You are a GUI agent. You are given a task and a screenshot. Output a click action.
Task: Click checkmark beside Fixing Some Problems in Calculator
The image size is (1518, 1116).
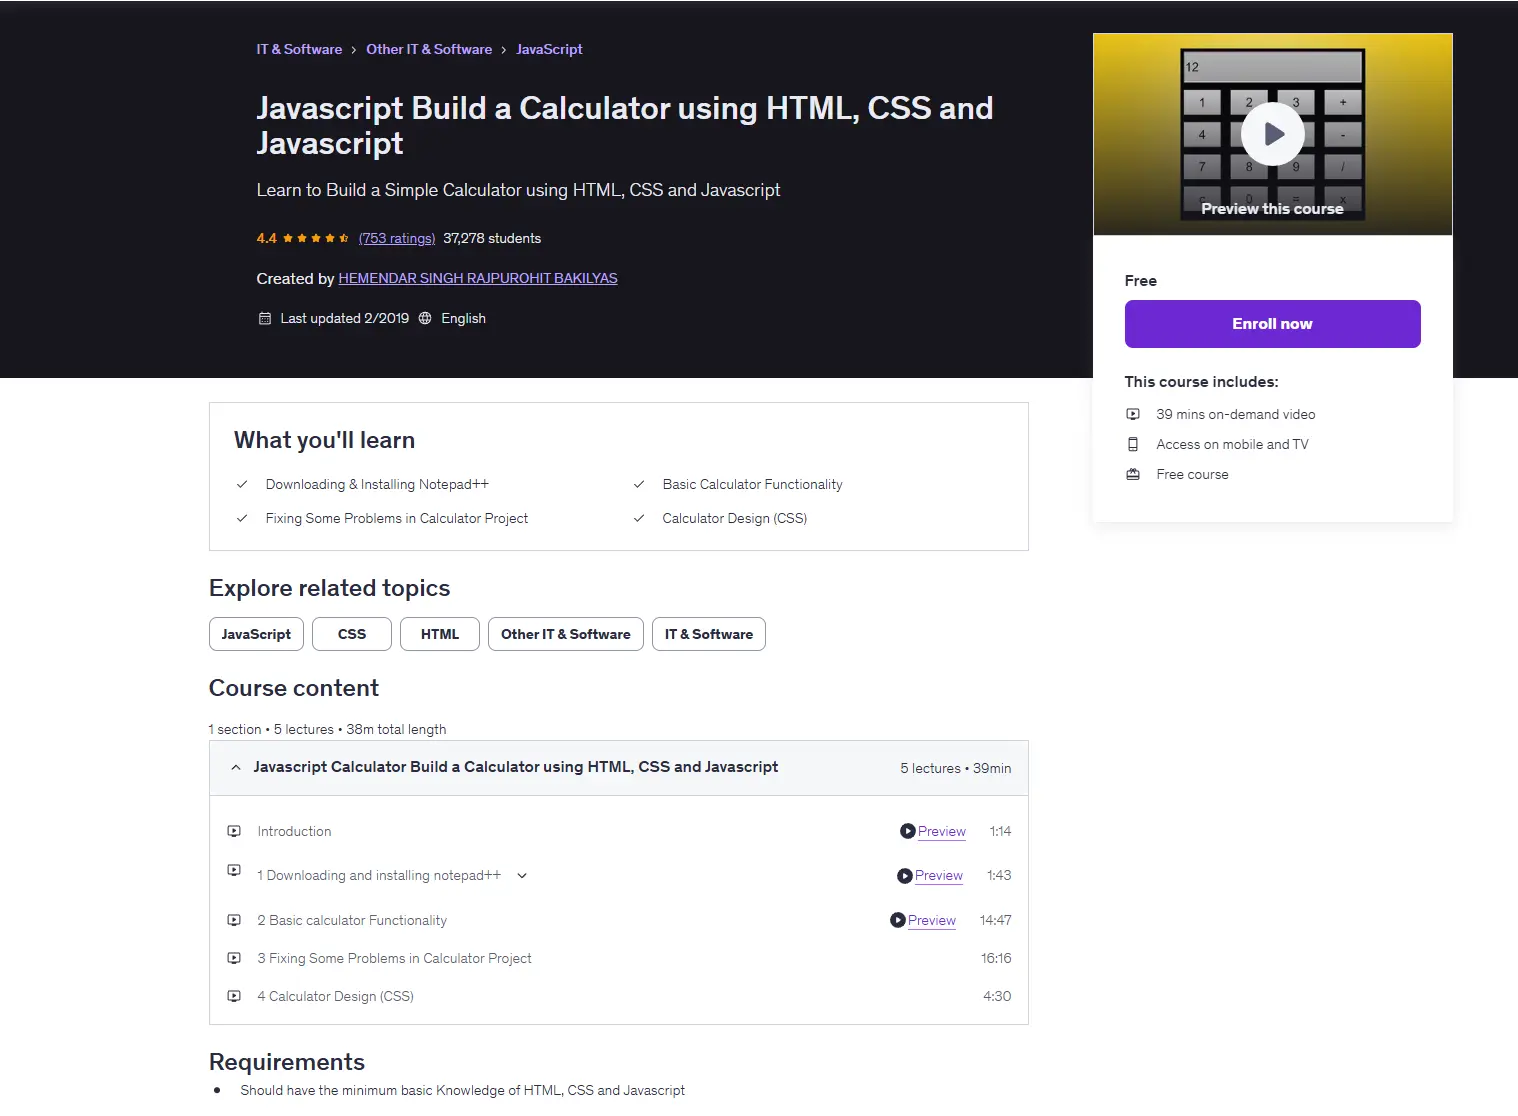coord(242,518)
